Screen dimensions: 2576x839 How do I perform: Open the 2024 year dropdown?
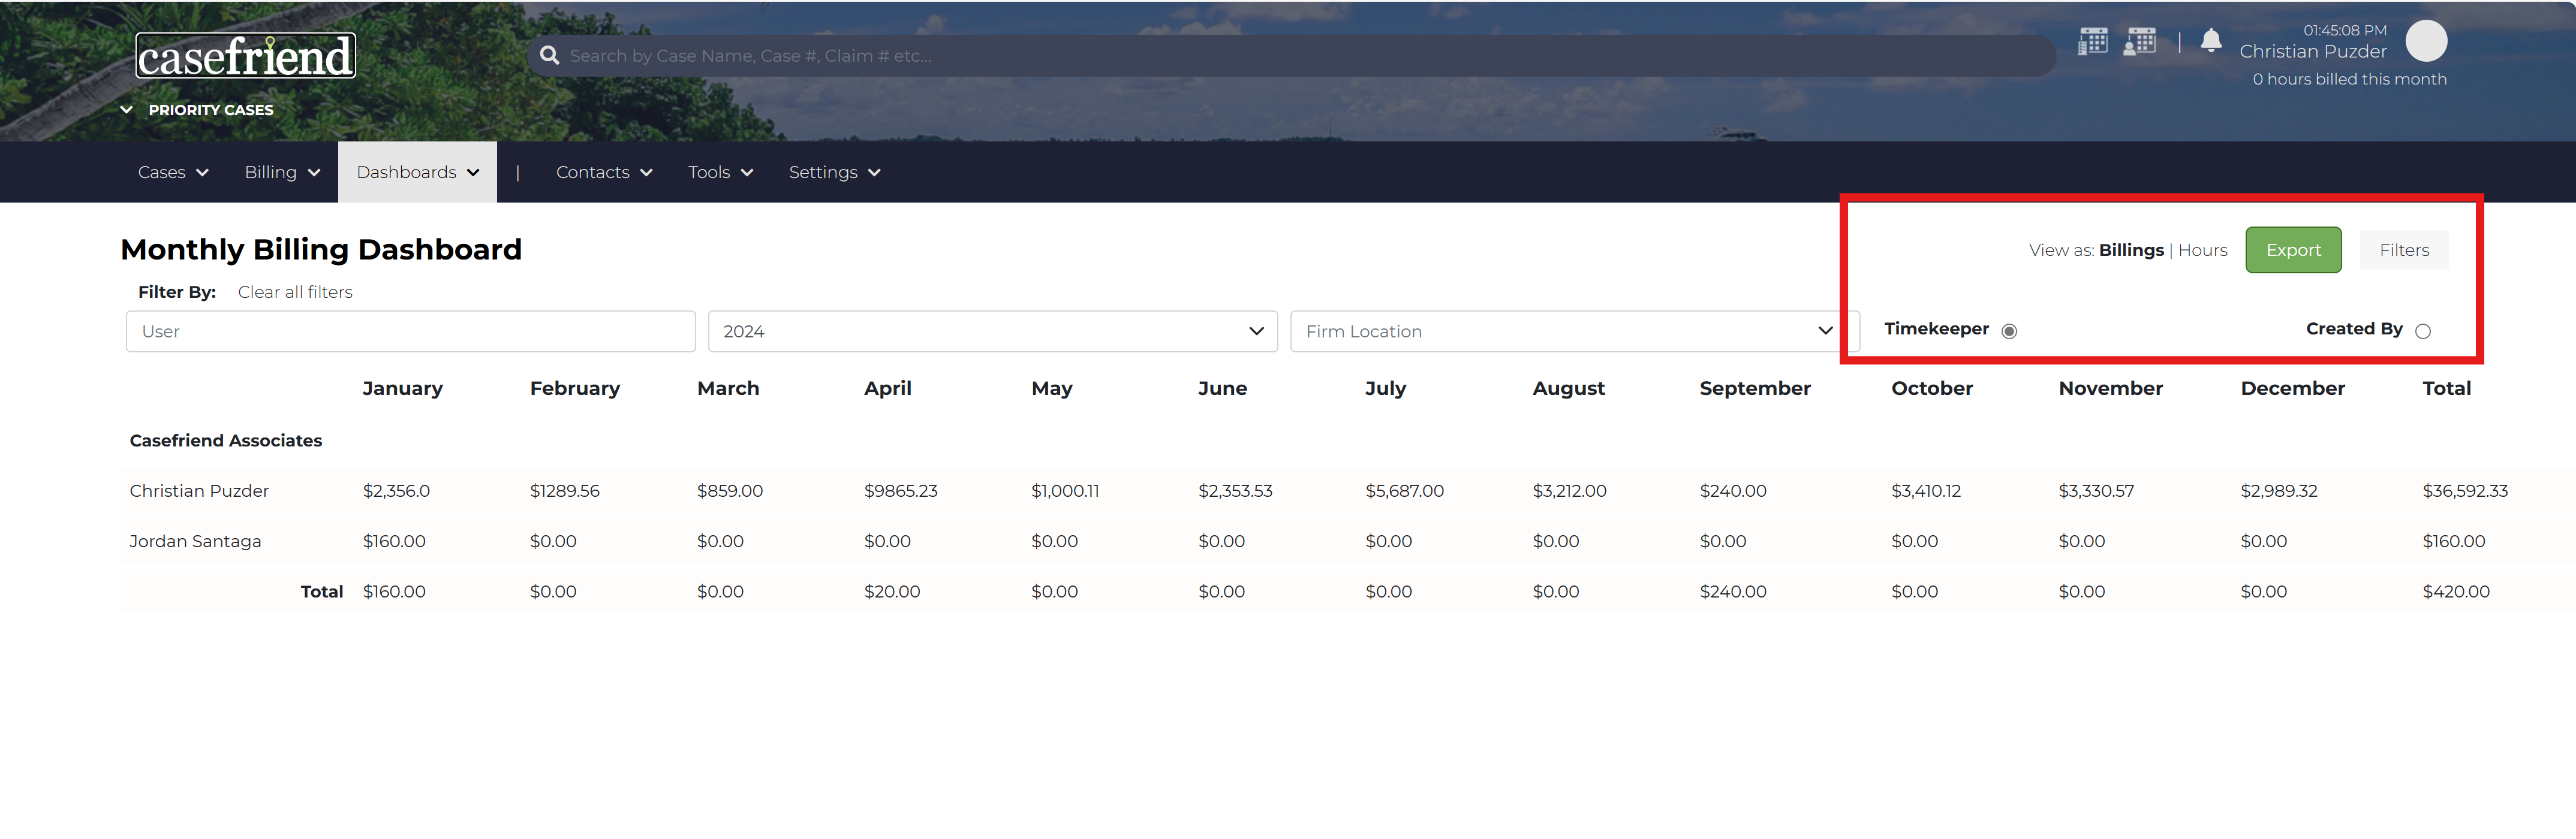(x=992, y=331)
